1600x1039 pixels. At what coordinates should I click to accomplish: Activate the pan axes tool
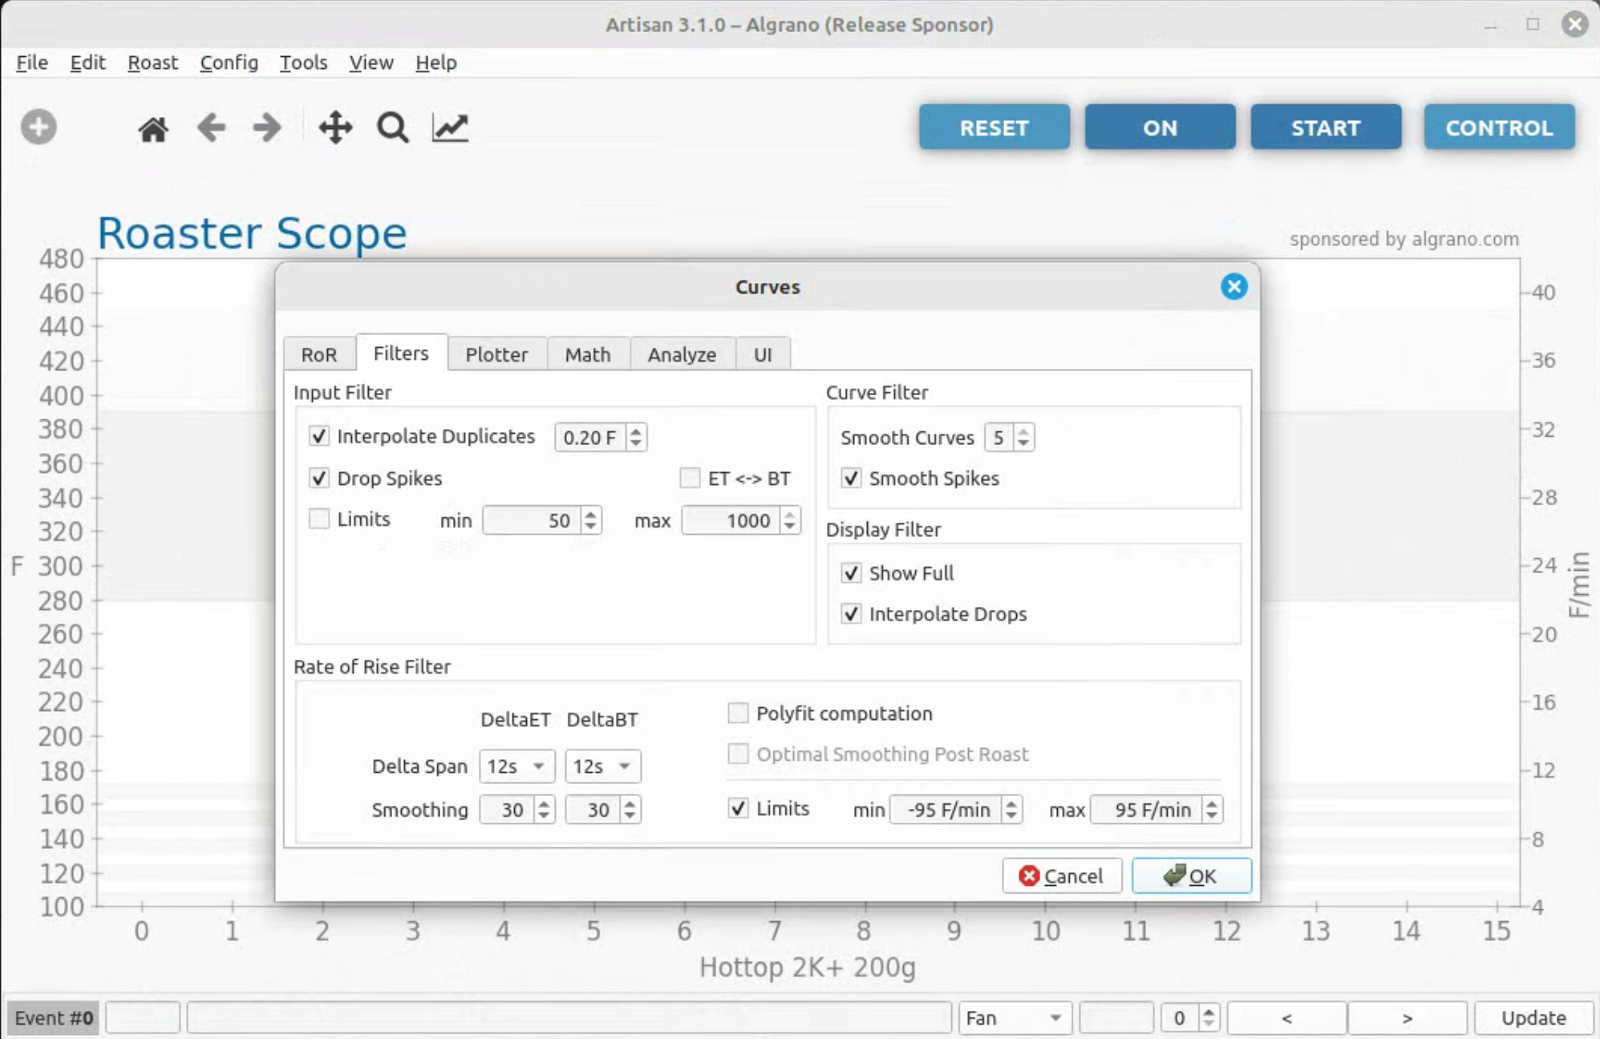pos(335,127)
